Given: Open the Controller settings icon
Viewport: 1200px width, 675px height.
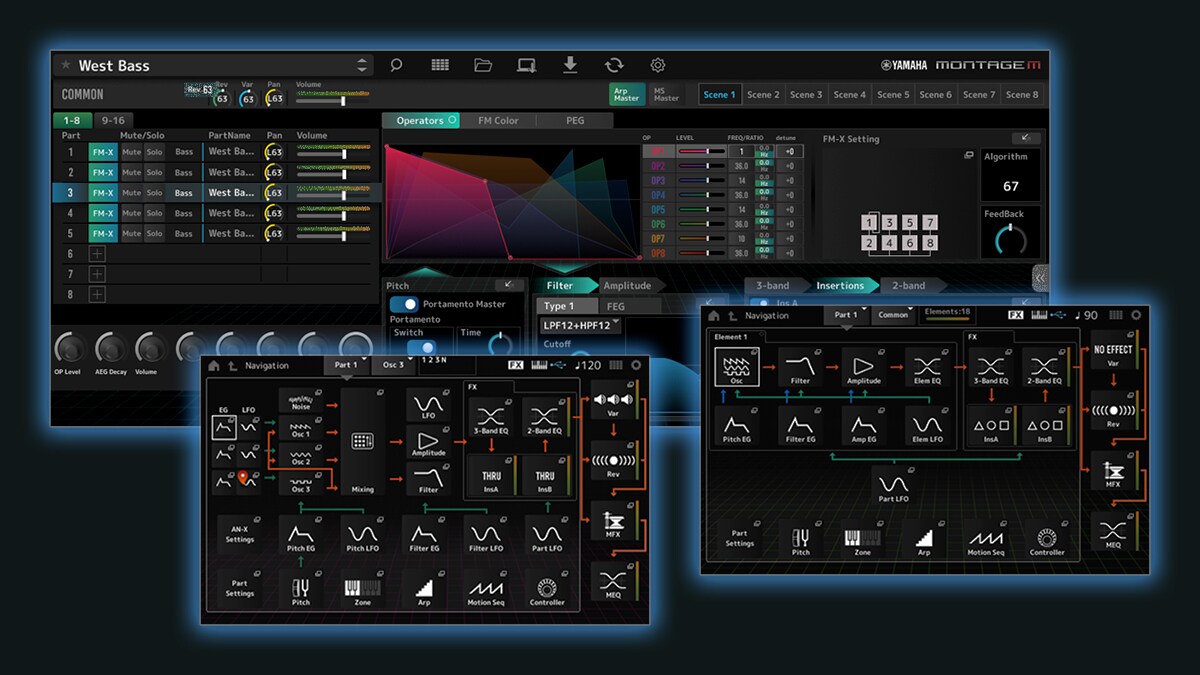Looking at the screenshot, I should 547,588.
